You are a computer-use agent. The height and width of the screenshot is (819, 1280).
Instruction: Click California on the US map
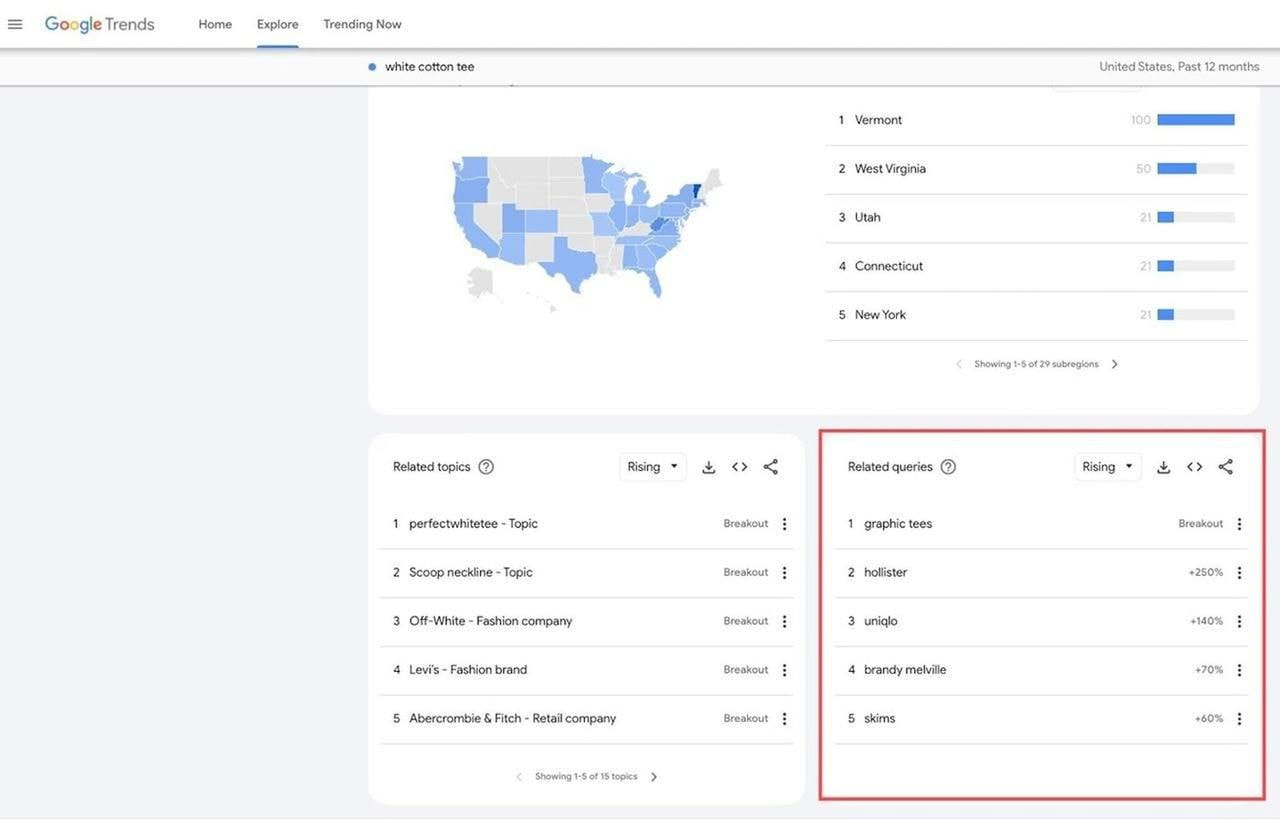[x=470, y=228]
